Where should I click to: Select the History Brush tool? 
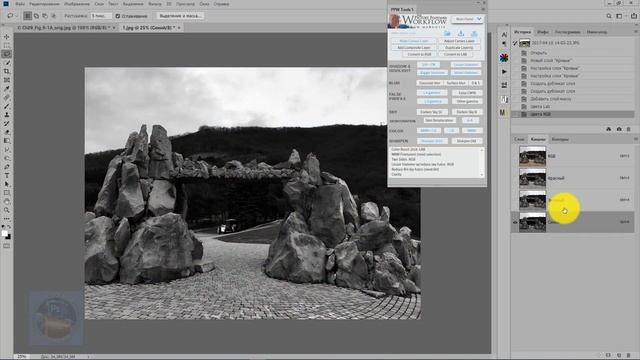click(7, 123)
